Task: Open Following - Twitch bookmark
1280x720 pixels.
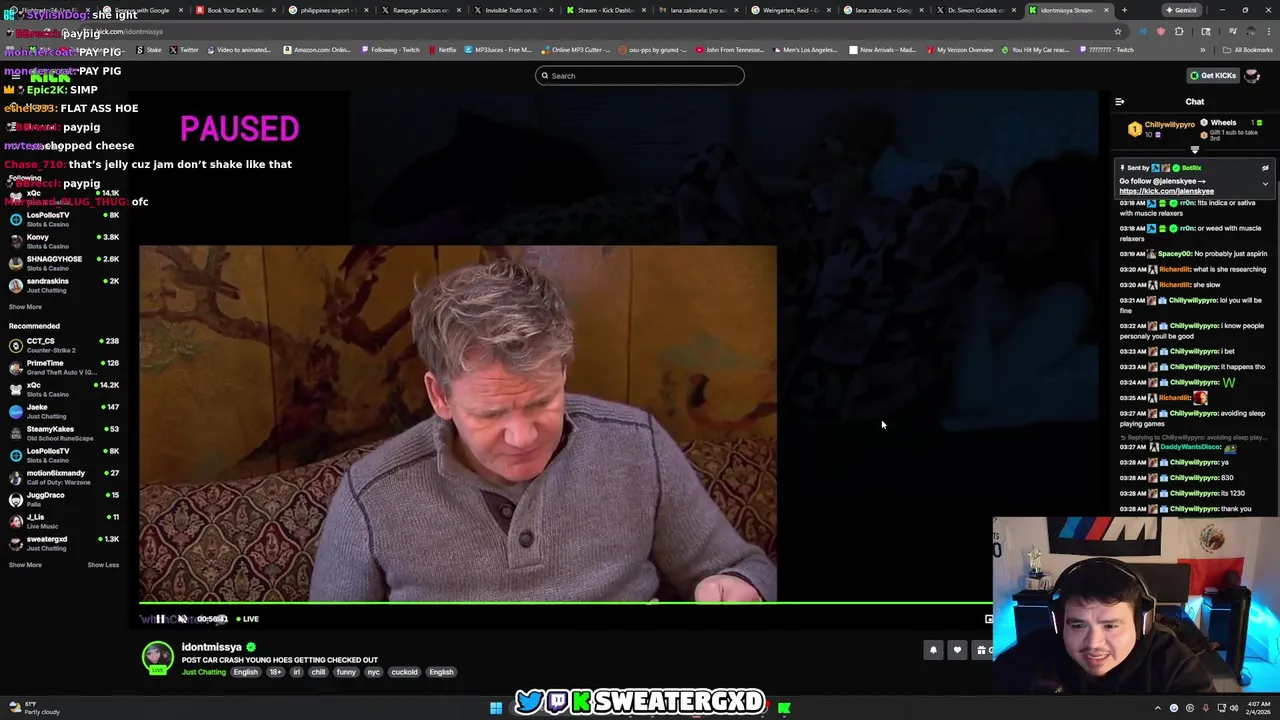Action: 391,50
